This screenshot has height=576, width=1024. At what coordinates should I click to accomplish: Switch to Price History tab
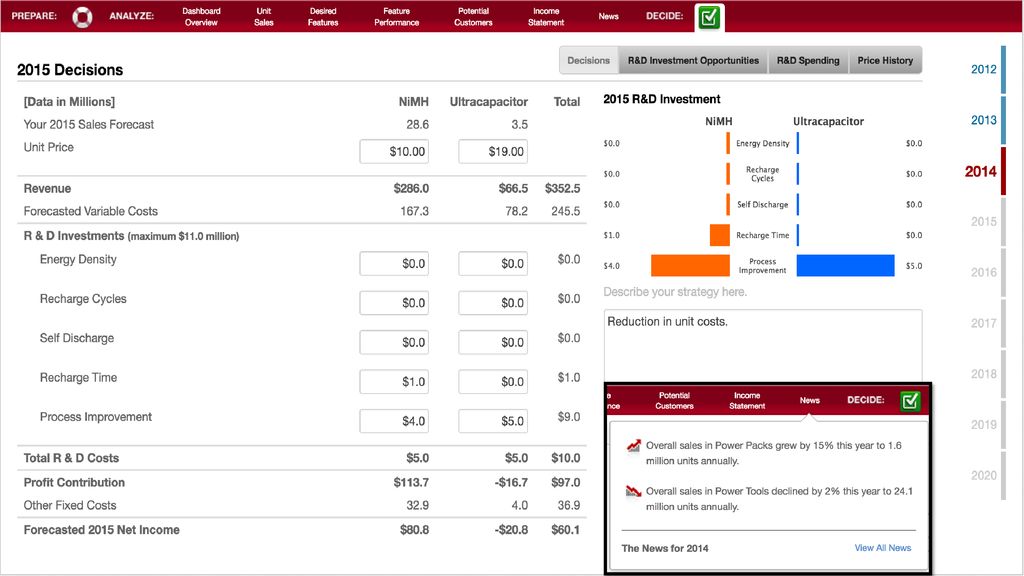885,60
